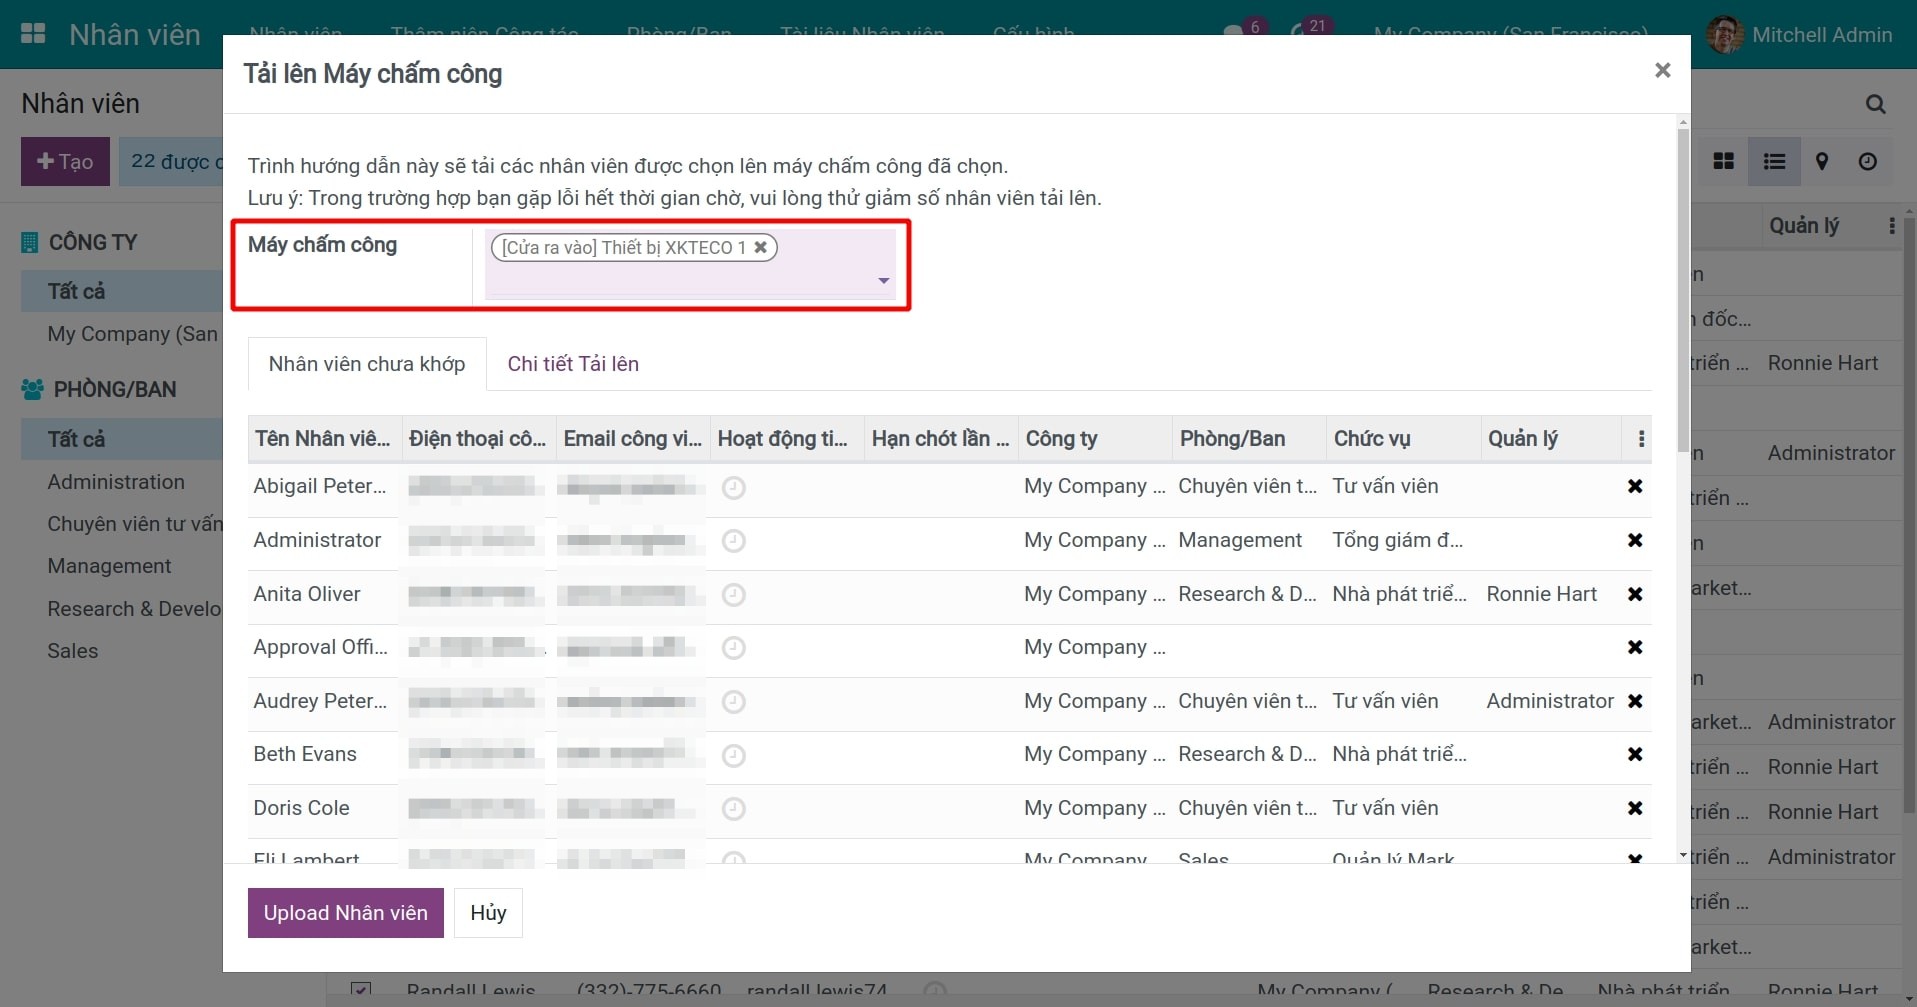Close the Tải lên Máy chấm công dialog
The width and height of the screenshot is (1917, 1007).
pyautogui.click(x=1662, y=70)
